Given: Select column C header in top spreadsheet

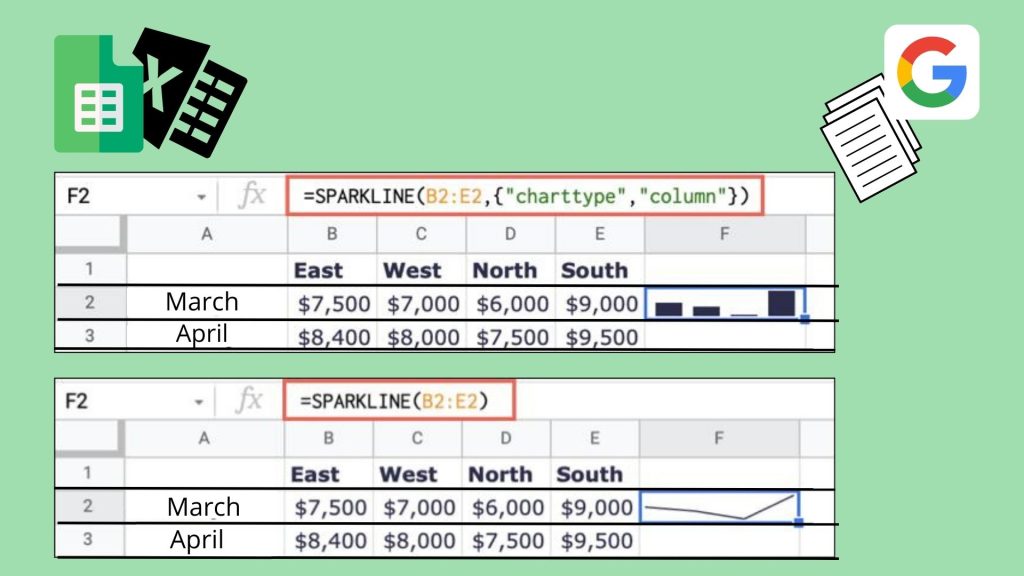Looking at the screenshot, I should click(x=421, y=234).
